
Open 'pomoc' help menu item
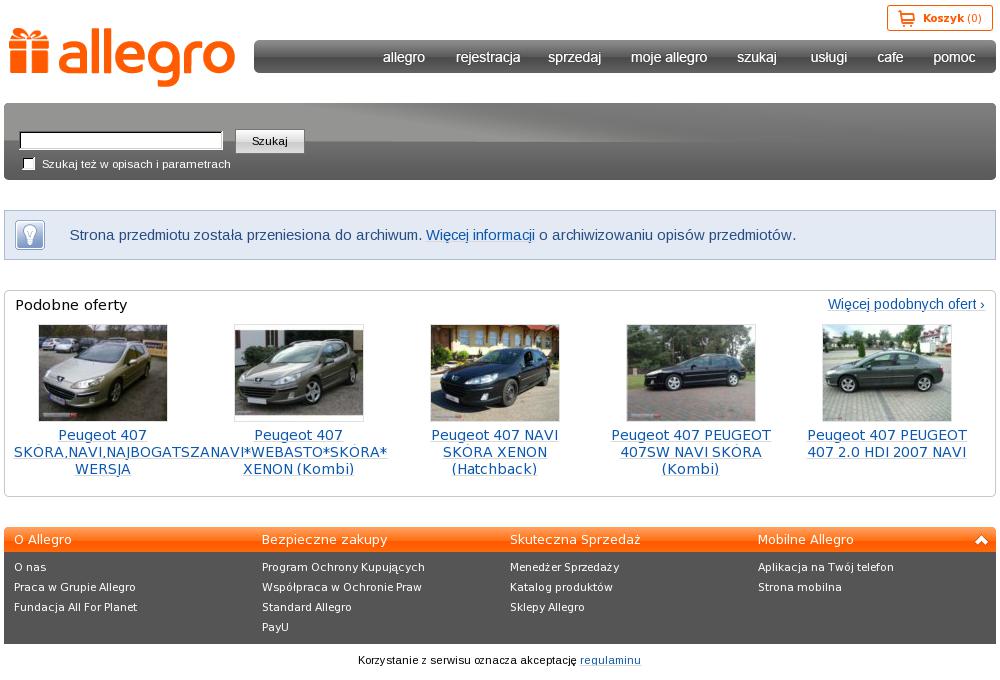[954, 57]
